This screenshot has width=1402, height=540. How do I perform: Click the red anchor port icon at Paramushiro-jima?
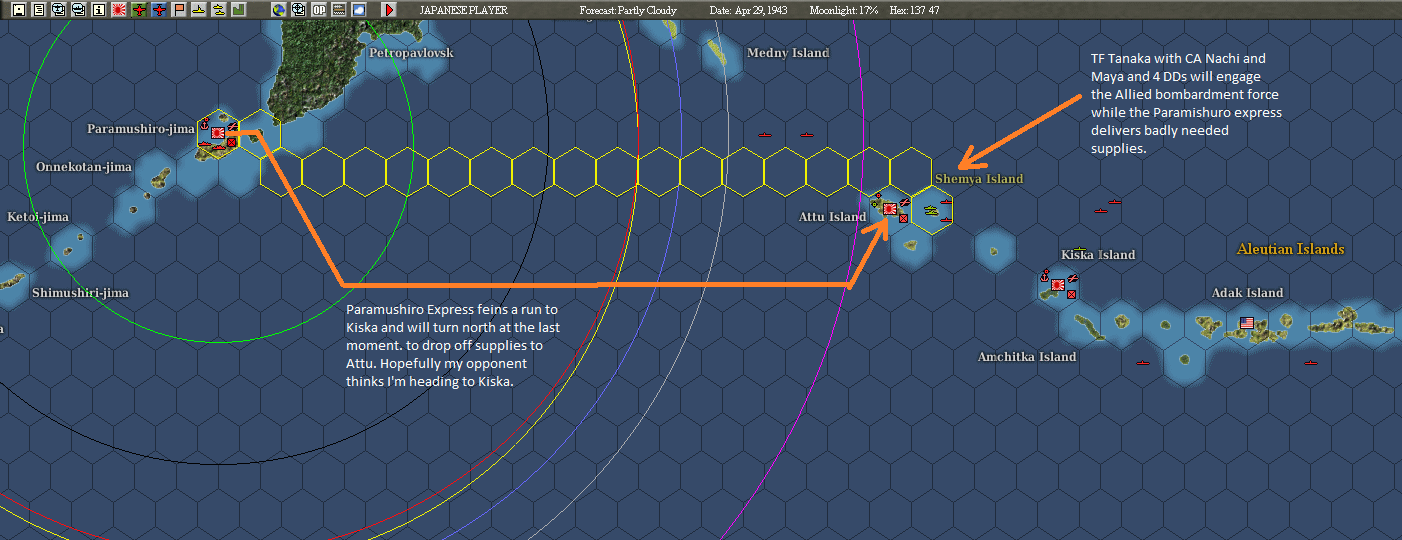[x=204, y=126]
